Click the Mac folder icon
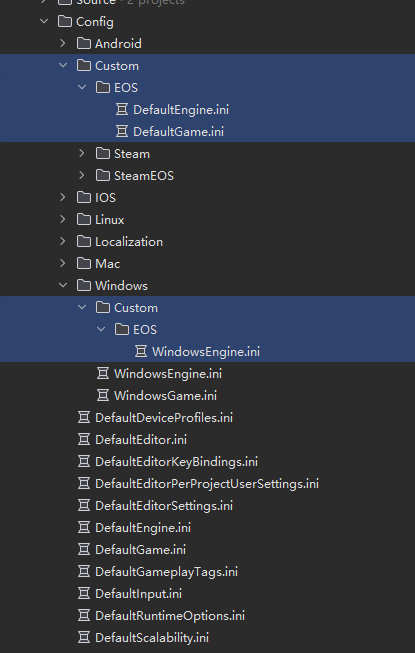 click(84, 263)
